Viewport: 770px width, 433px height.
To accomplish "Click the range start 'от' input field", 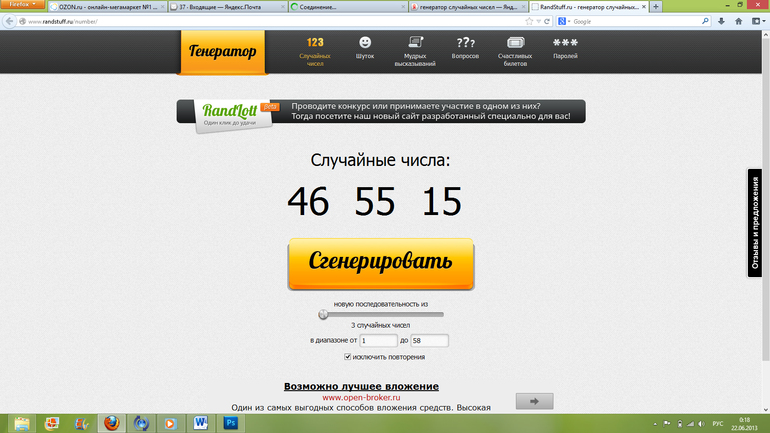I will [x=378, y=341].
